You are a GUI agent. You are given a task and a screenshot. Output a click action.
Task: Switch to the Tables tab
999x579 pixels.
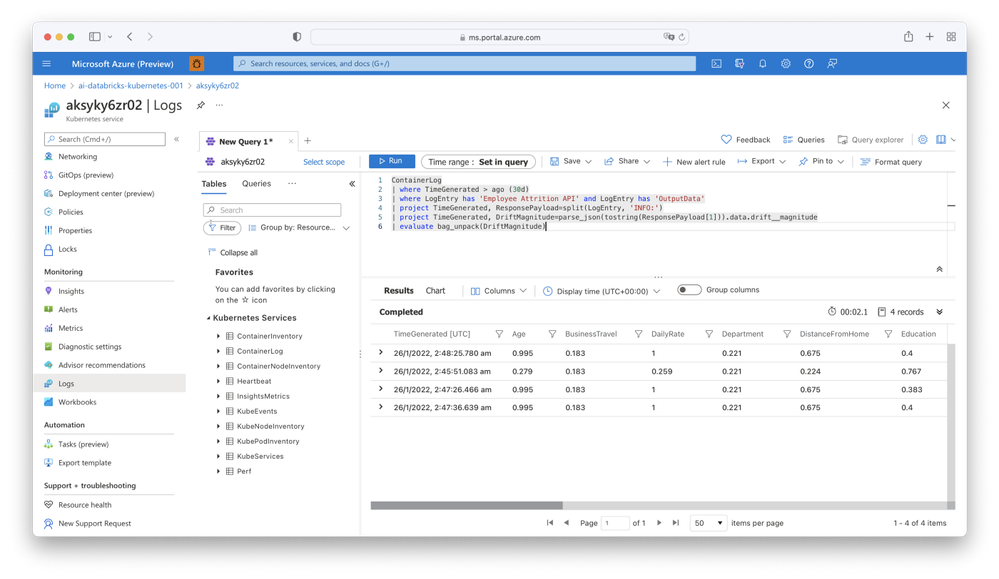(x=214, y=183)
